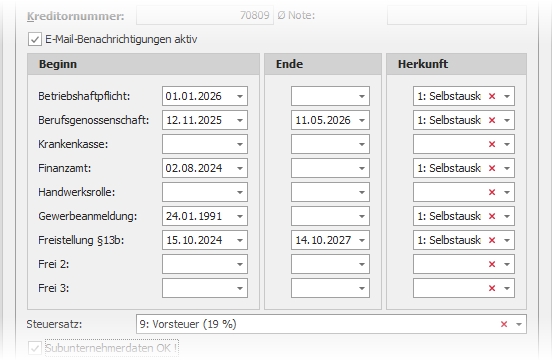Click Steuersatz field 9: Vorsteuer (19 %)
This screenshot has width=552, height=361.
point(331,324)
